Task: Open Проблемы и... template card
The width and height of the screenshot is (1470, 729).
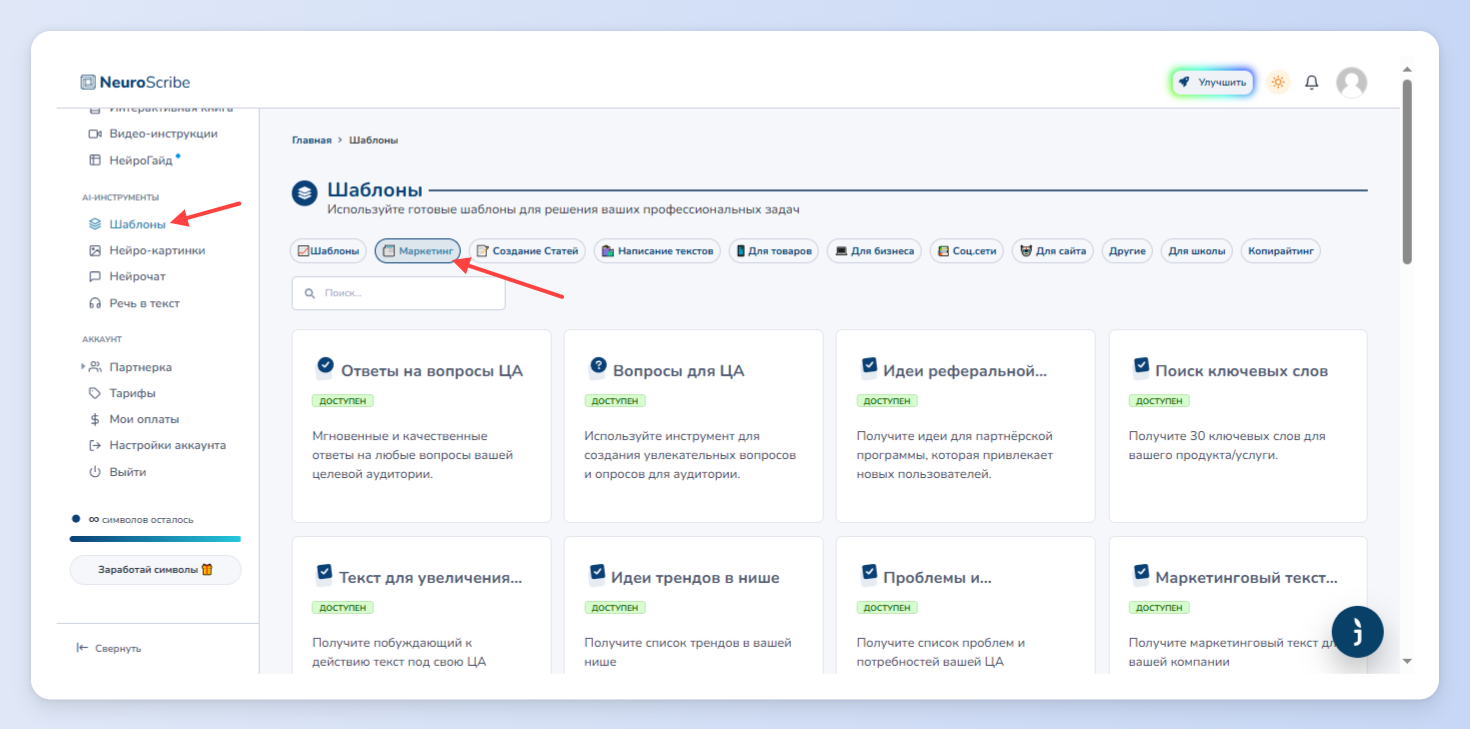Action: click(965, 605)
